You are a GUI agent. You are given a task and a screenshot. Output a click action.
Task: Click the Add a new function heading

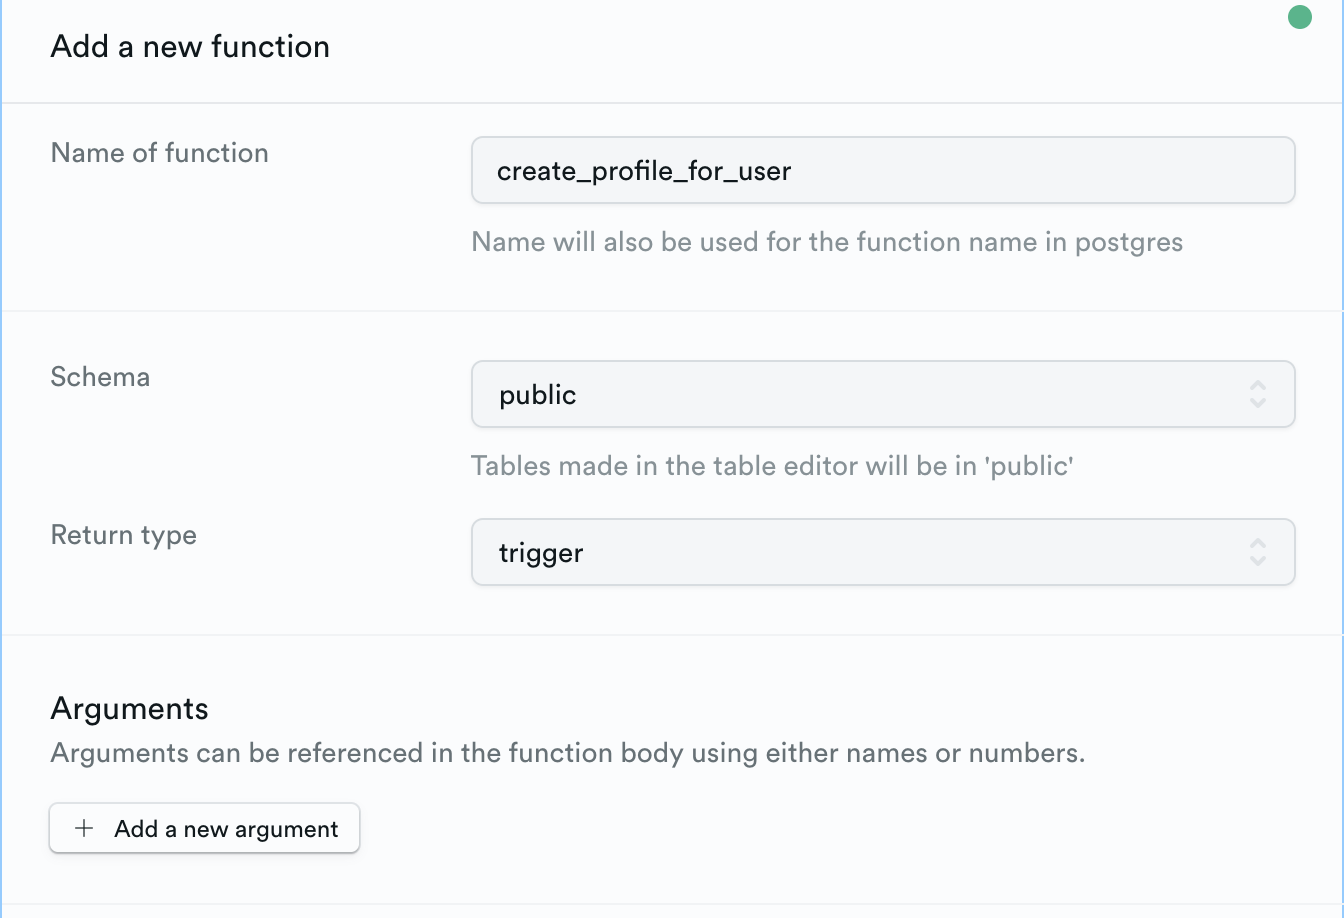pos(190,47)
